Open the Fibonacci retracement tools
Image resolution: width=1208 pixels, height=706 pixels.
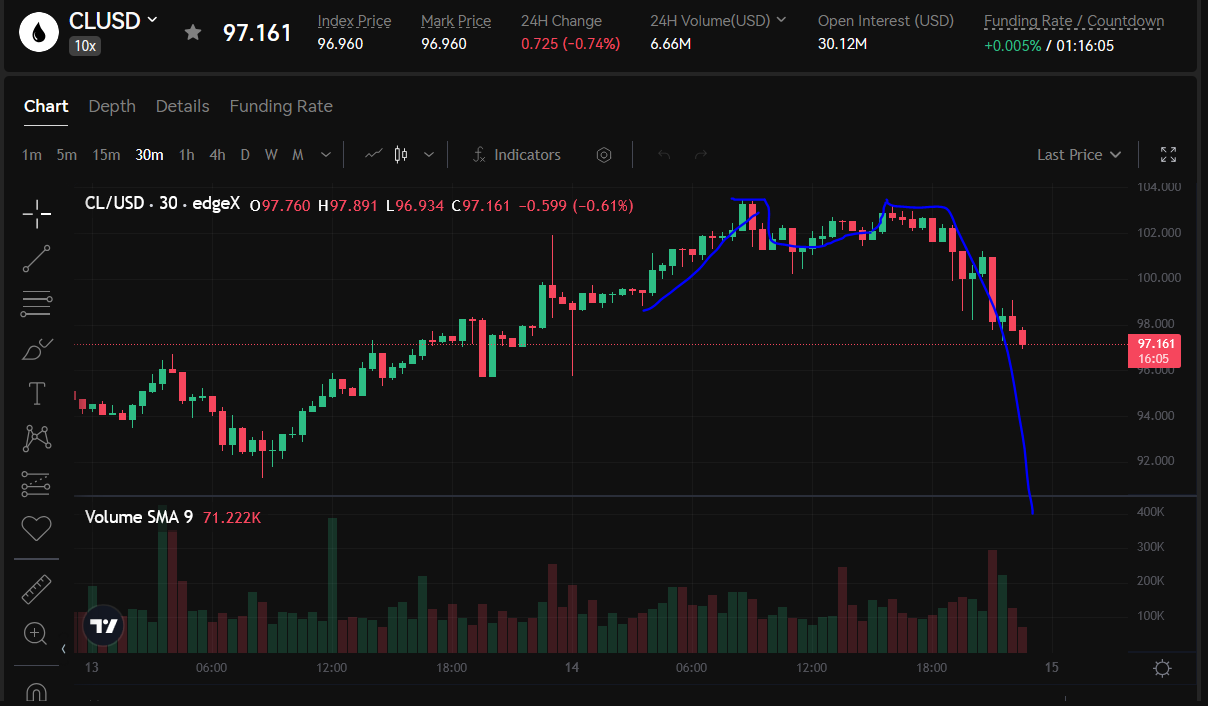tap(37, 304)
